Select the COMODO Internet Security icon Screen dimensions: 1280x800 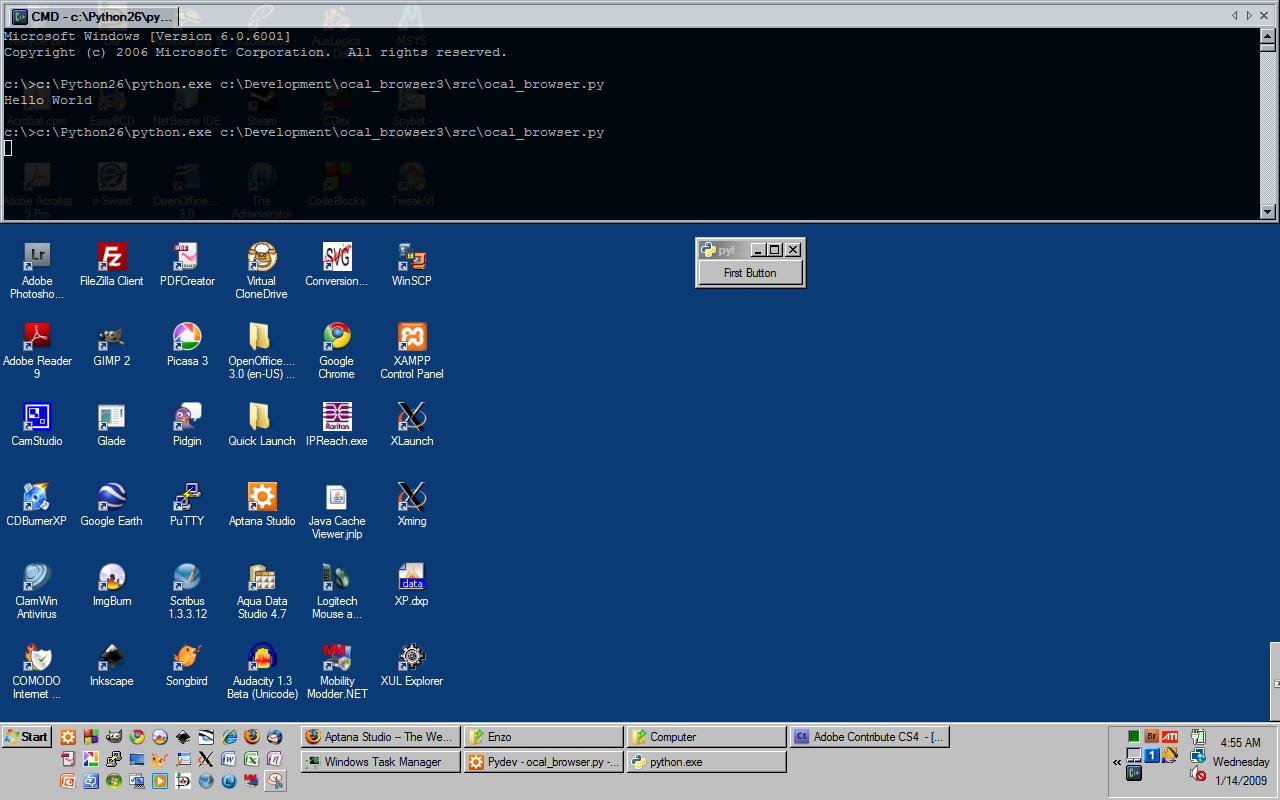(37, 670)
